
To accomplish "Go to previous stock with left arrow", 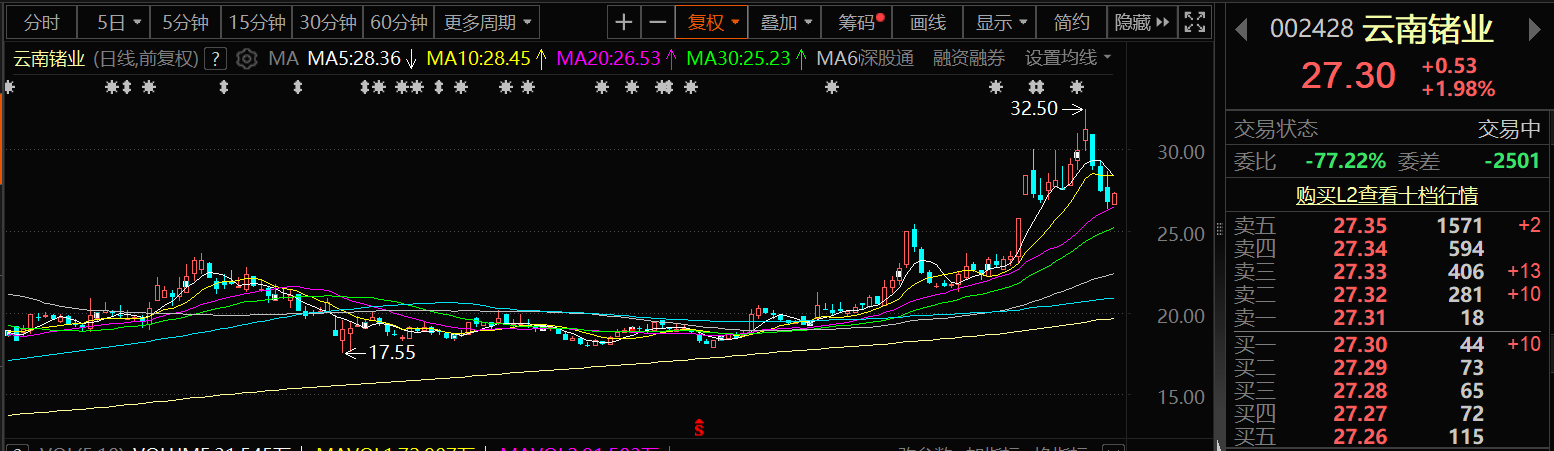I will coord(1241,31).
